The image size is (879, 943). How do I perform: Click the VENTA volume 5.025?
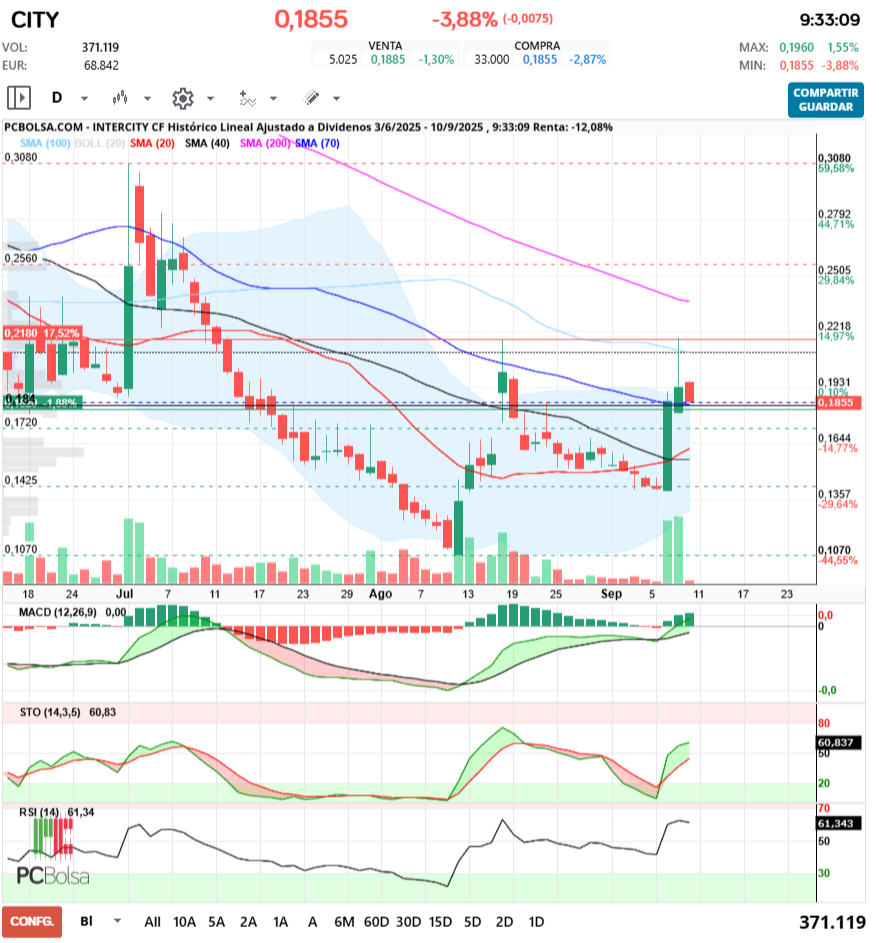pos(343,60)
